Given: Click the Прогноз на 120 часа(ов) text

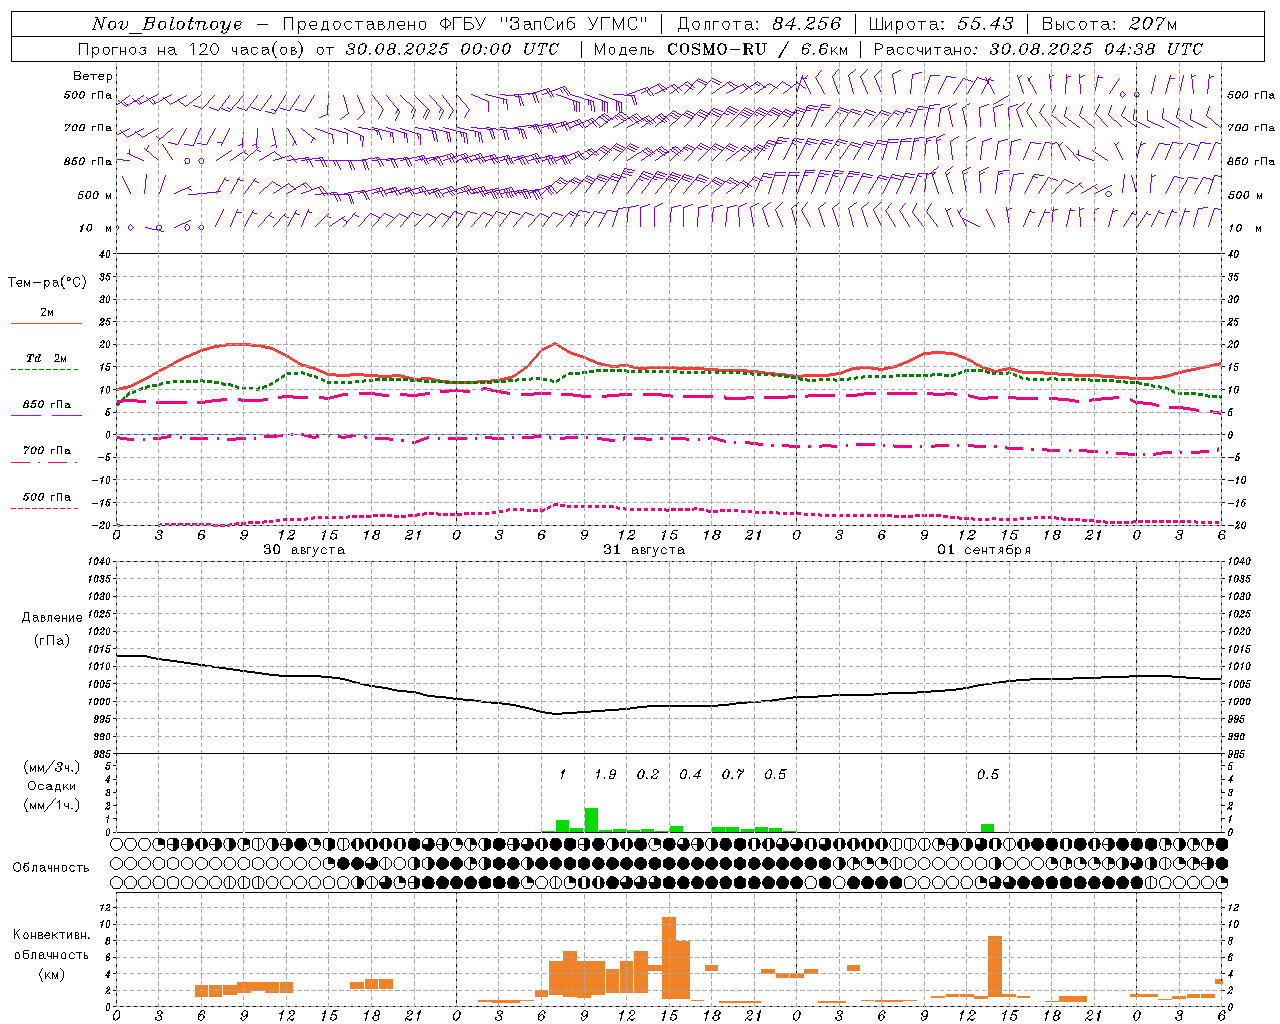Looking at the screenshot, I should point(193,49).
